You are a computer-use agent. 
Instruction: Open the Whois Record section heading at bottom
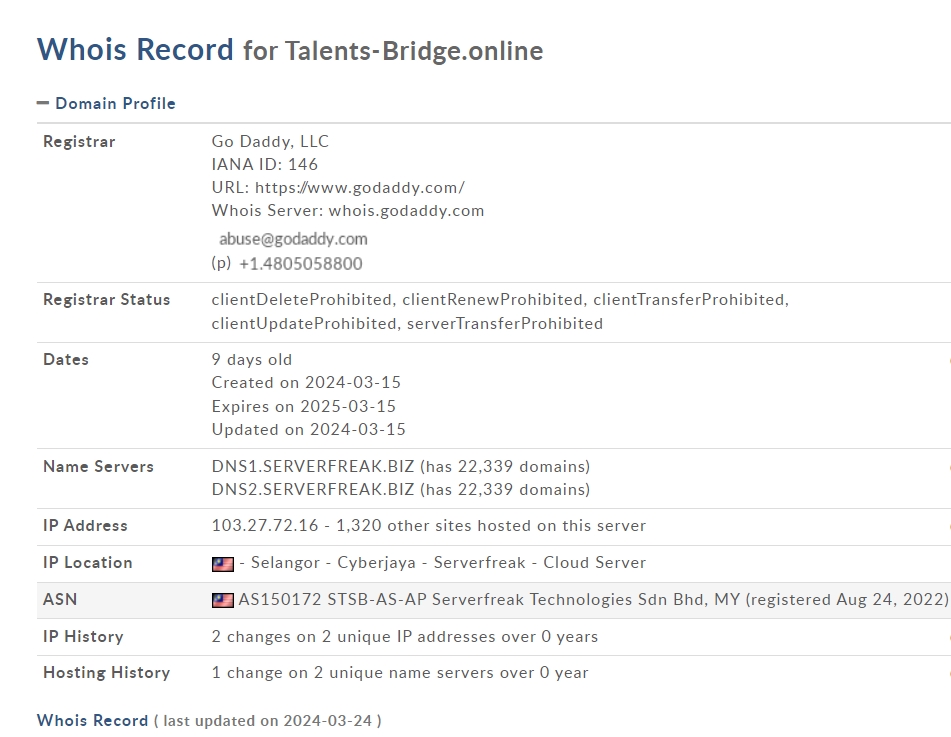[x=92, y=721]
